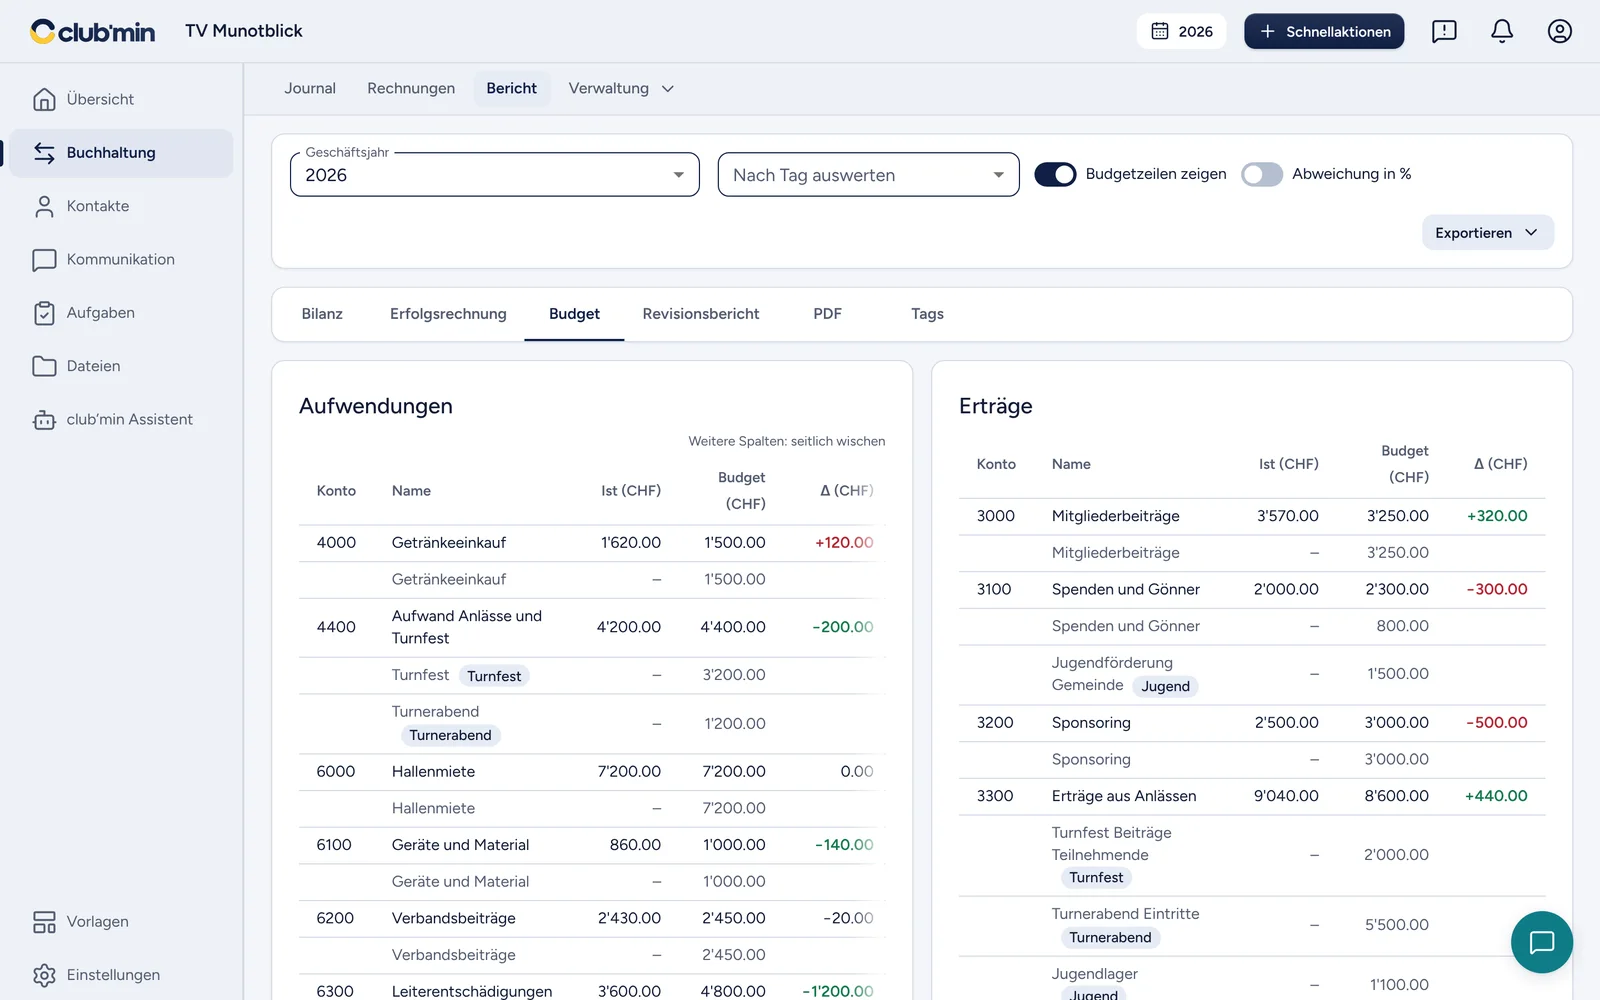Click the Hallenmiete account 6000 row name
The width and height of the screenshot is (1600, 1000).
pyautogui.click(x=433, y=772)
